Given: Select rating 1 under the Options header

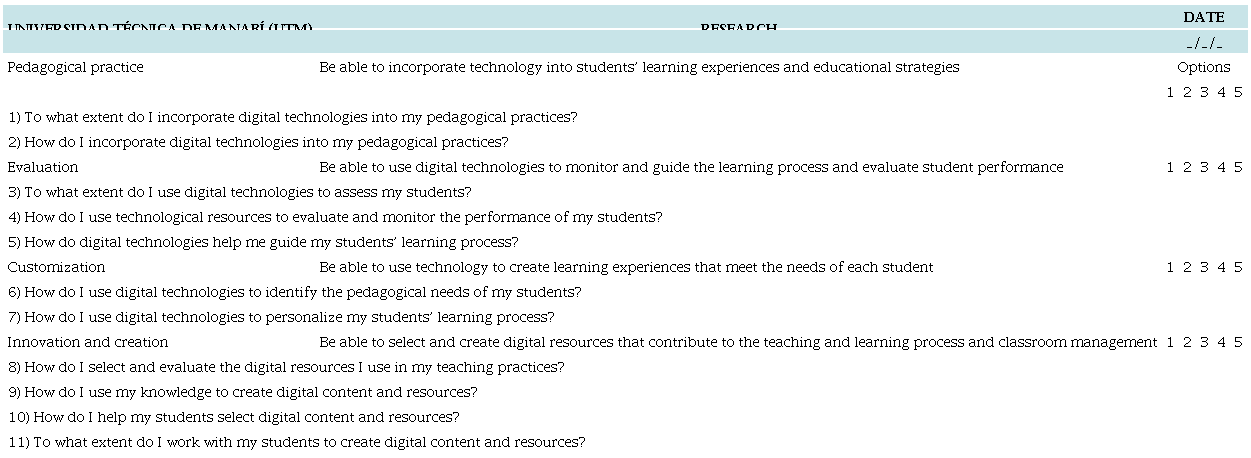Looking at the screenshot, I should point(1170,93).
